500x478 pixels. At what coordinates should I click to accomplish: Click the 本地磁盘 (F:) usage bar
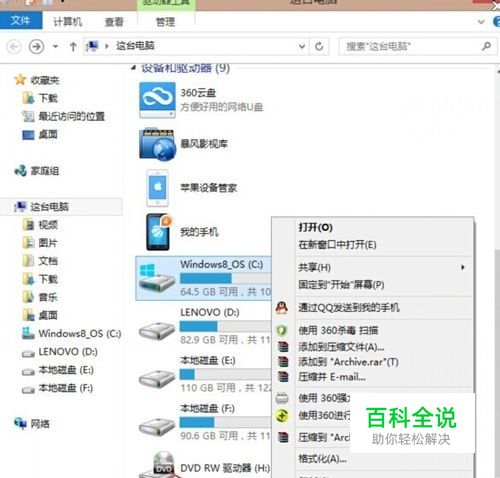point(226,422)
